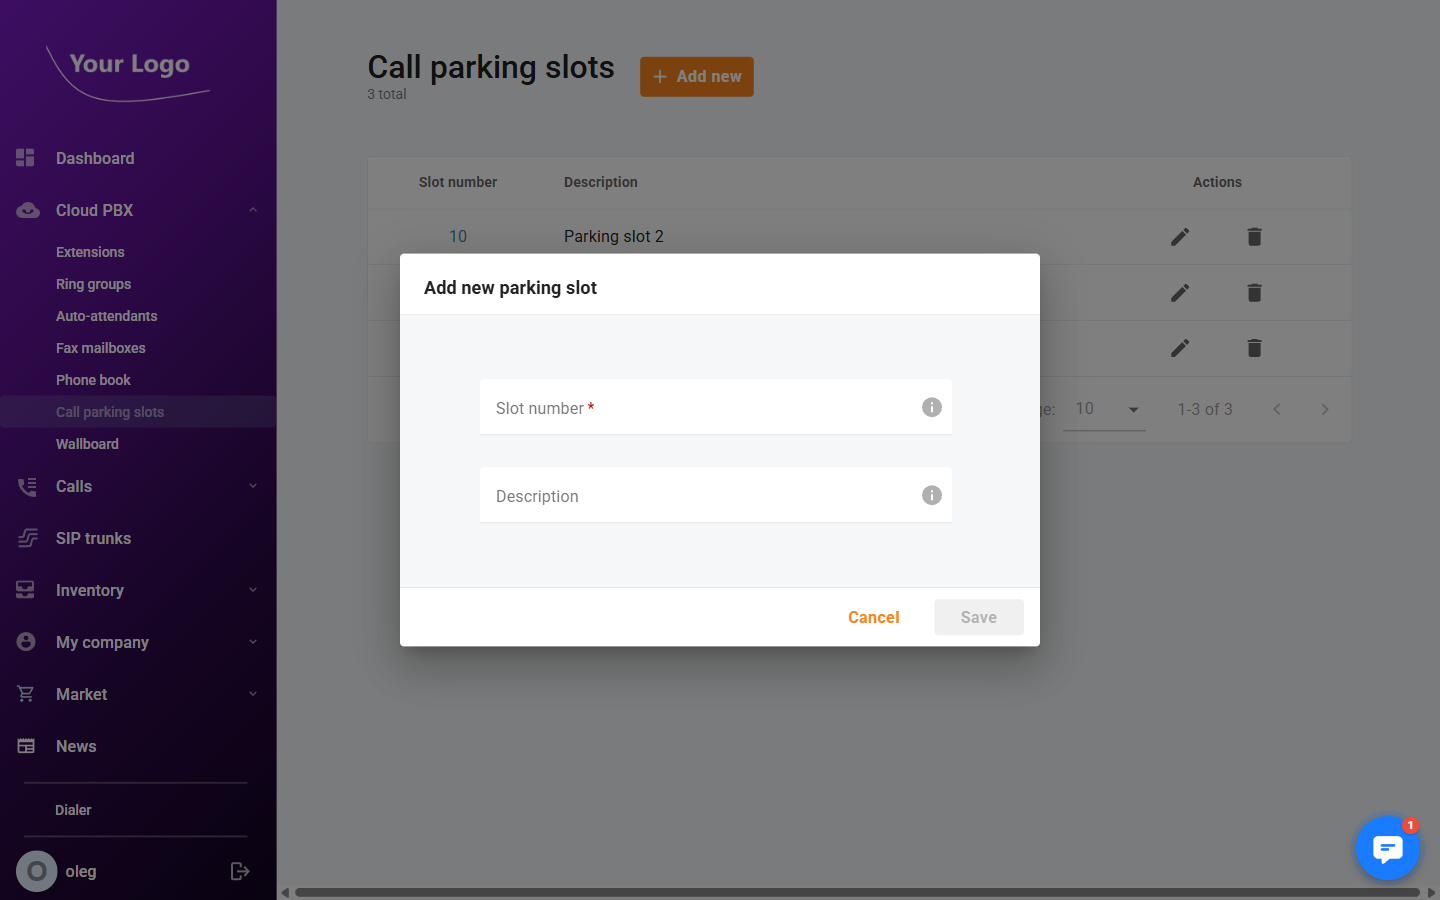Image resolution: width=1440 pixels, height=900 pixels.
Task: Delete slot 10 using the trash icon
Action: point(1254,237)
